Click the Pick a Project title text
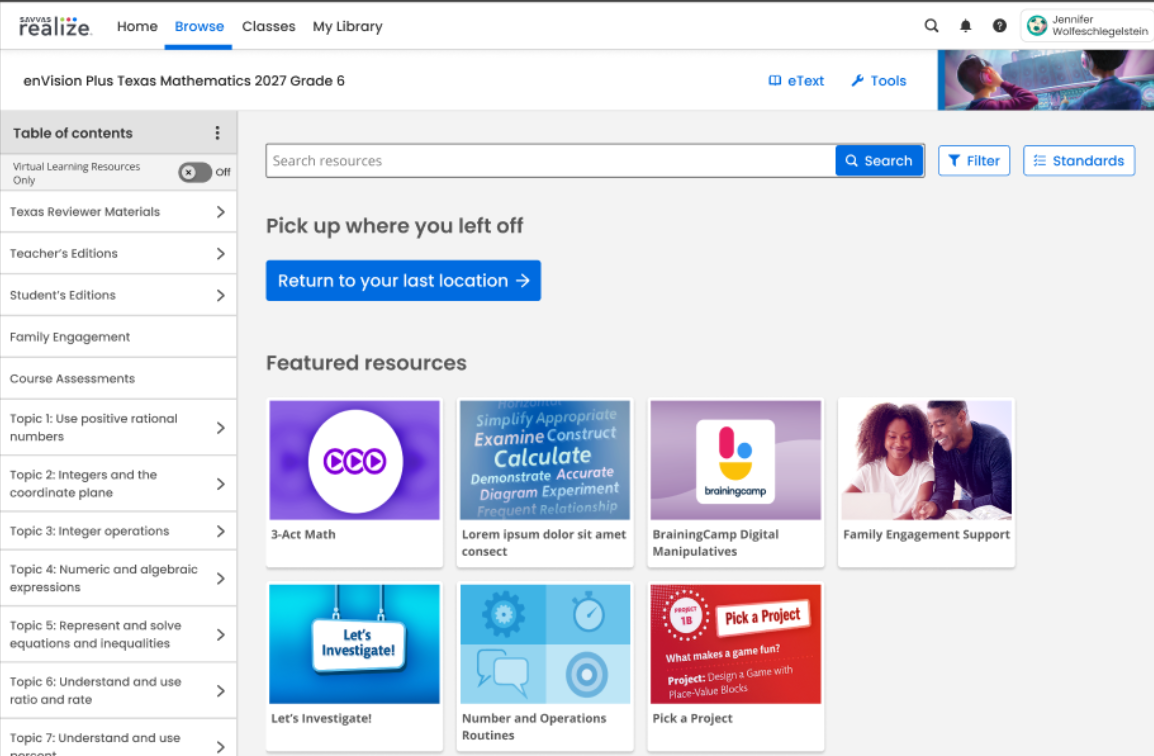Image resolution: width=1154 pixels, height=756 pixels. 693,718
